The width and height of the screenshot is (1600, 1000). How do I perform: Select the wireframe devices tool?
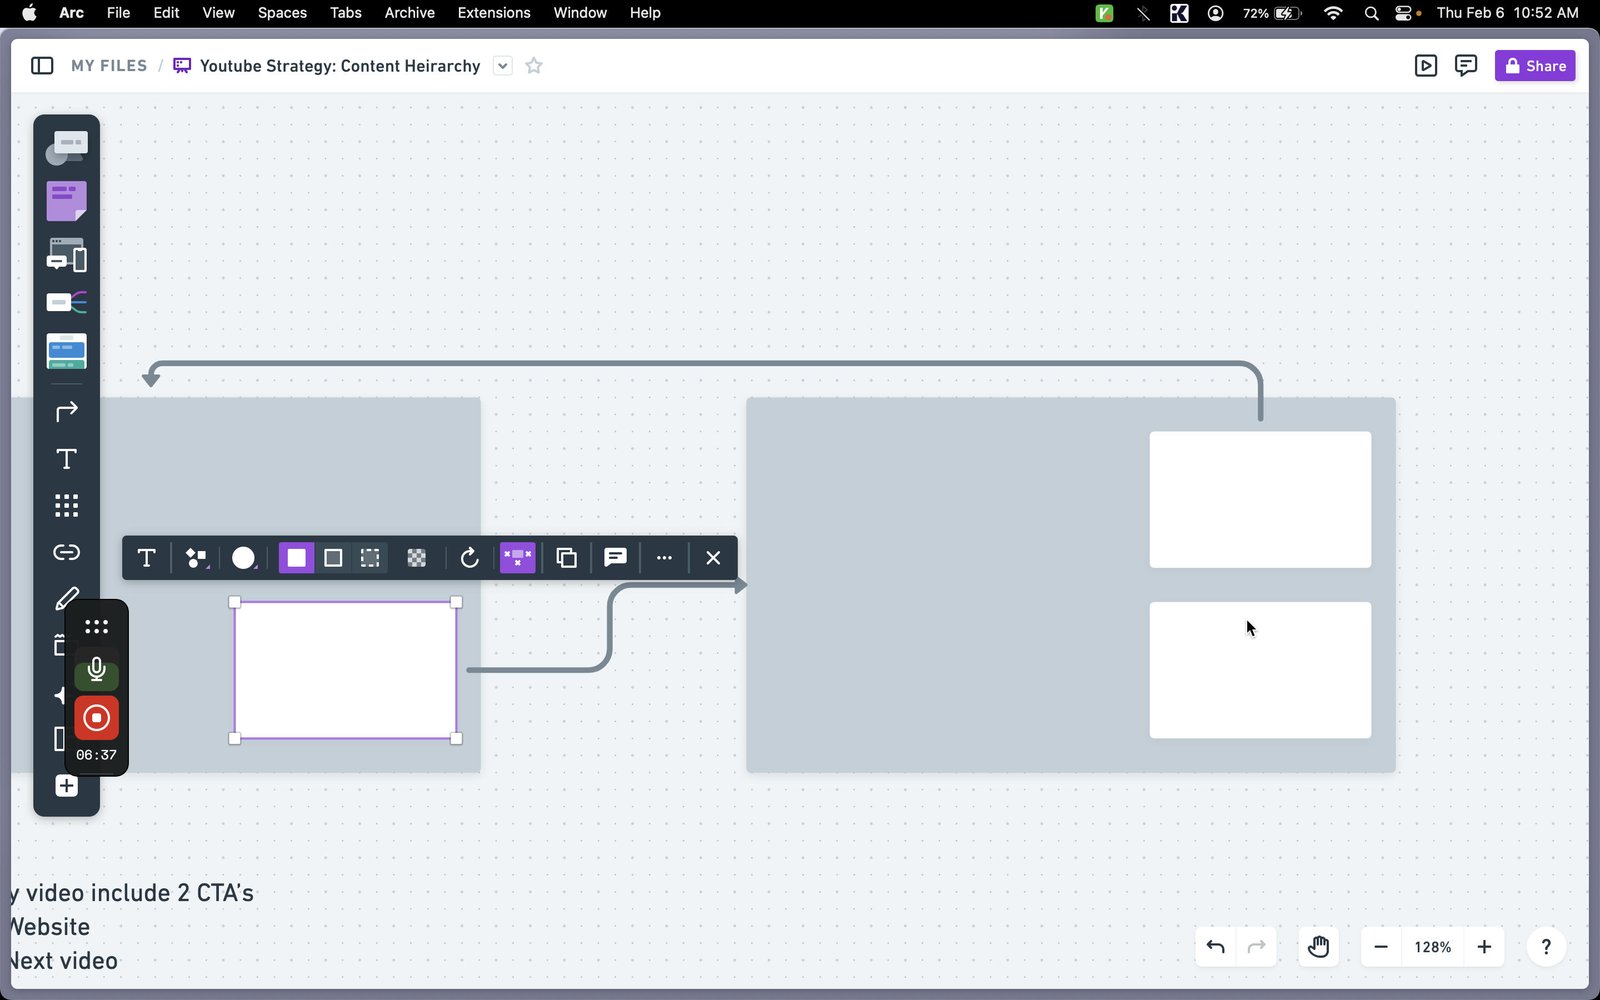point(66,255)
